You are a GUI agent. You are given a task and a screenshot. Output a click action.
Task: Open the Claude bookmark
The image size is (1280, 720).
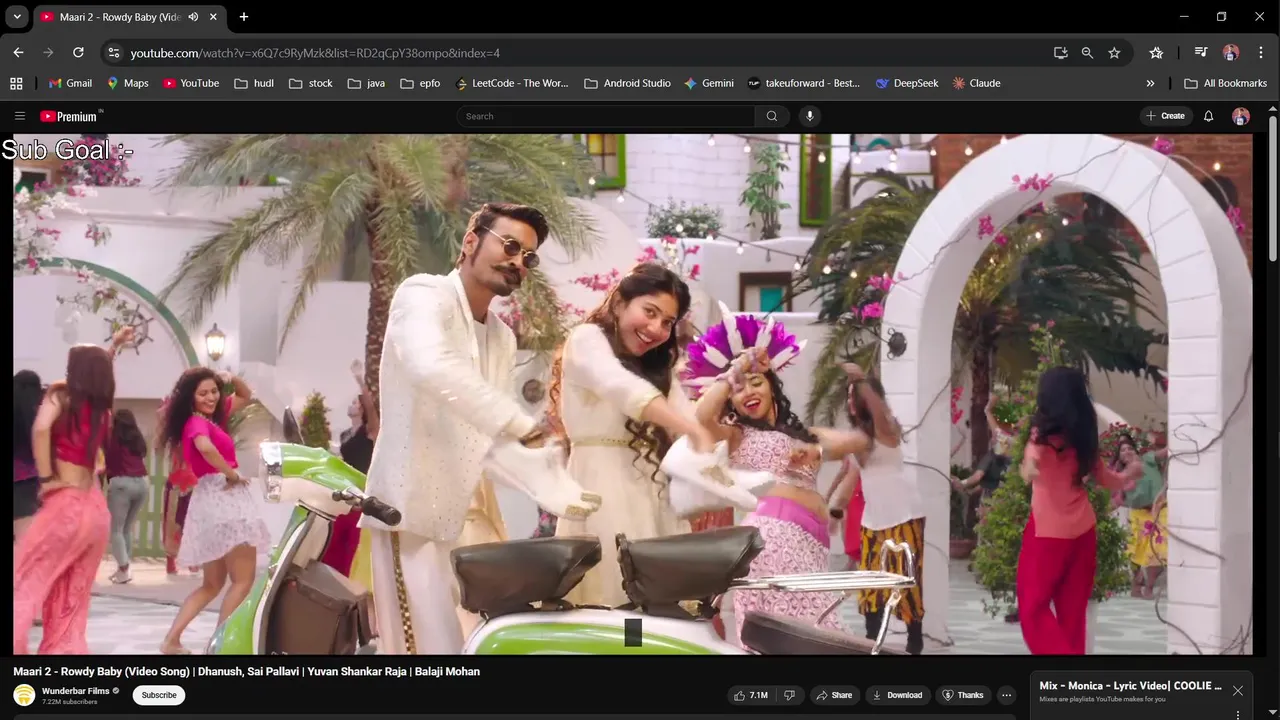[x=976, y=83]
